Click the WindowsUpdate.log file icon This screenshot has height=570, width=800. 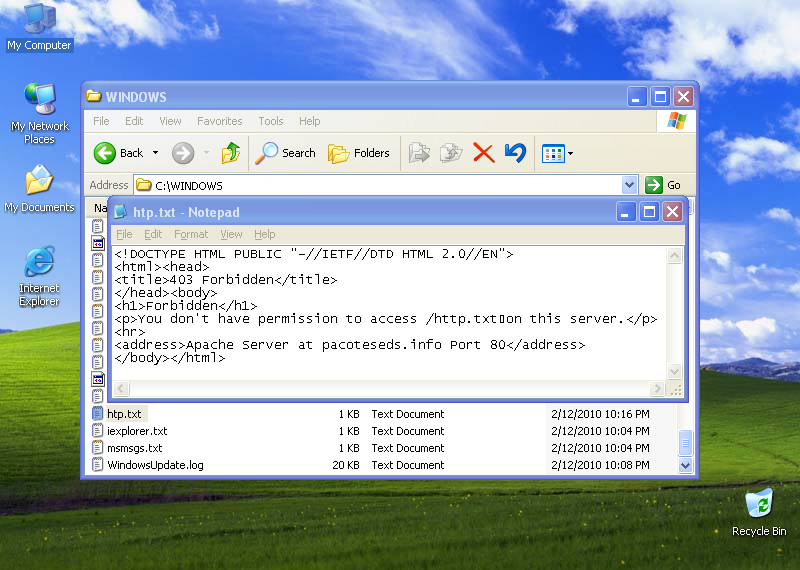pos(97,464)
